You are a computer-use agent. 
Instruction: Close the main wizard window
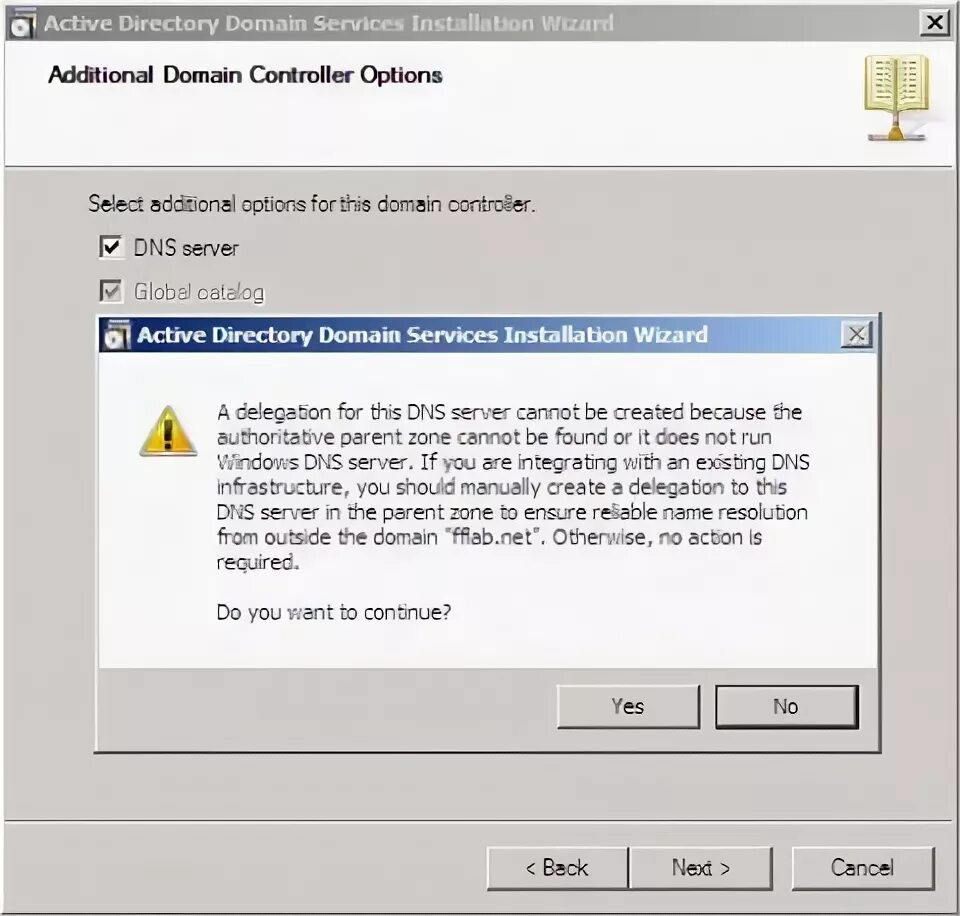(x=935, y=23)
